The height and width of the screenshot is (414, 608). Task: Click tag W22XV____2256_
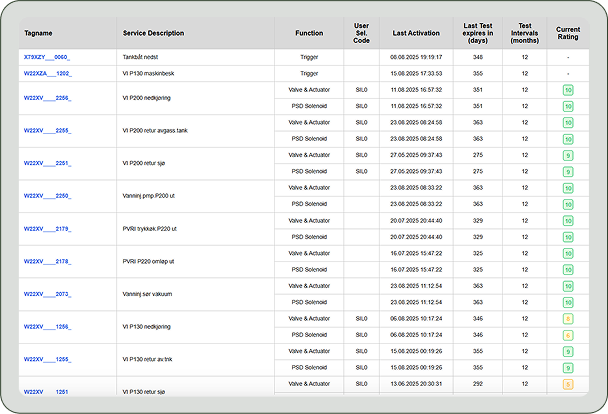47,98
